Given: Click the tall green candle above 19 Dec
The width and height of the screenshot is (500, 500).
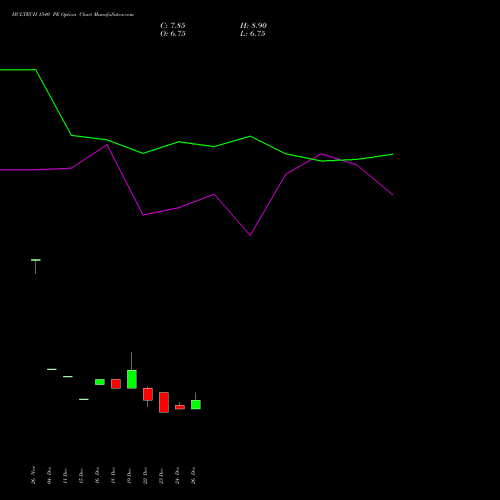Looking at the screenshot, I should [x=132, y=379].
